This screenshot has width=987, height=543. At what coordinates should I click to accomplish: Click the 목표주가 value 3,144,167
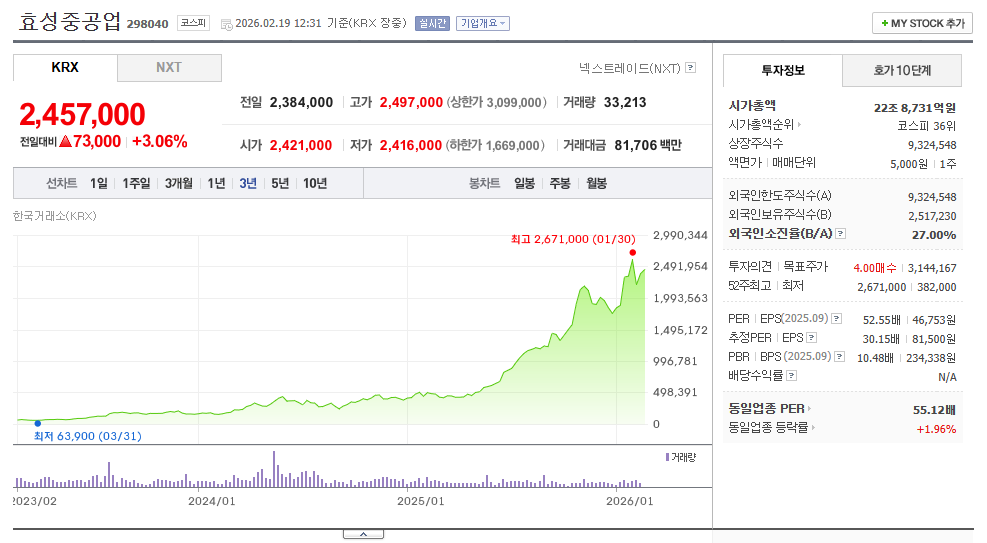pyautogui.click(x=932, y=268)
